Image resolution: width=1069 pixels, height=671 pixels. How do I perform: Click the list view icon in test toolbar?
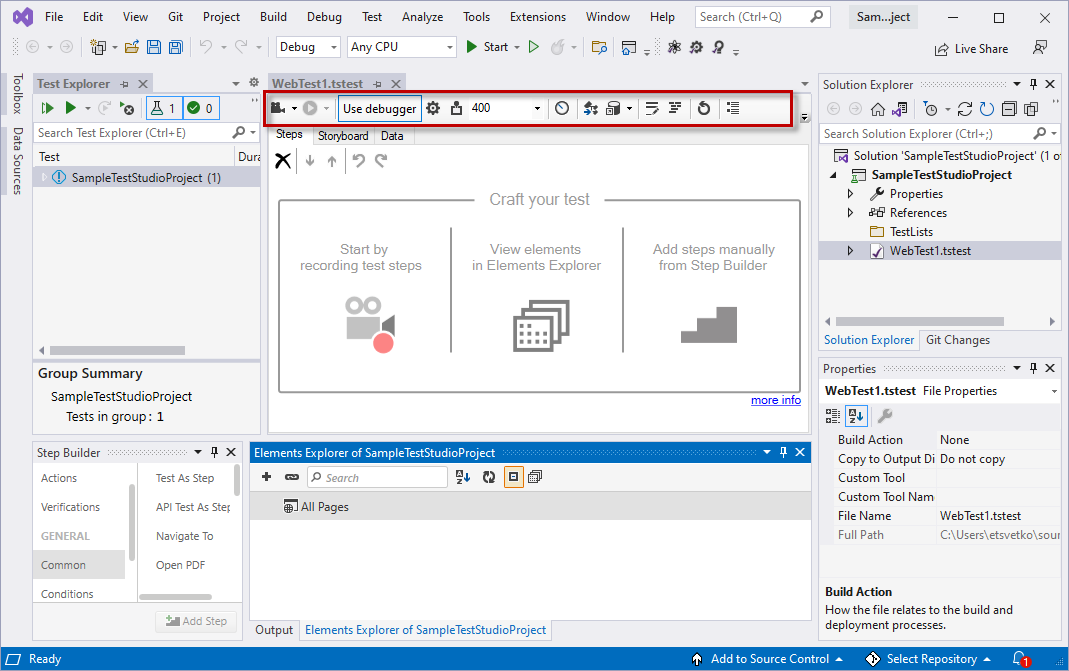tap(733, 108)
